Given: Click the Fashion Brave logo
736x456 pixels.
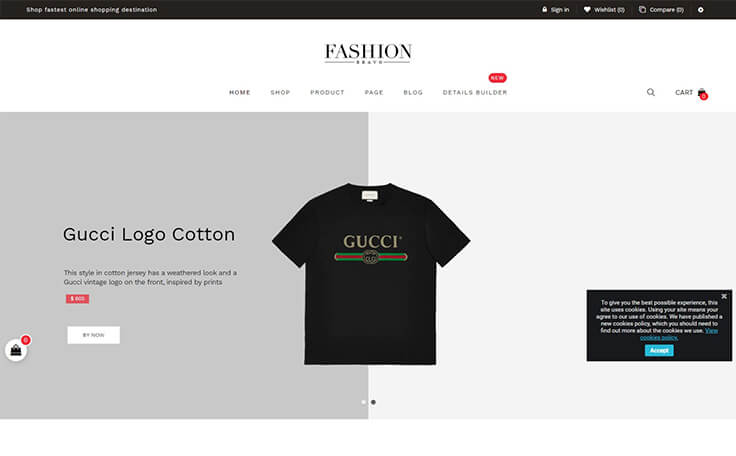Looking at the screenshot, I should coord(368,53).
